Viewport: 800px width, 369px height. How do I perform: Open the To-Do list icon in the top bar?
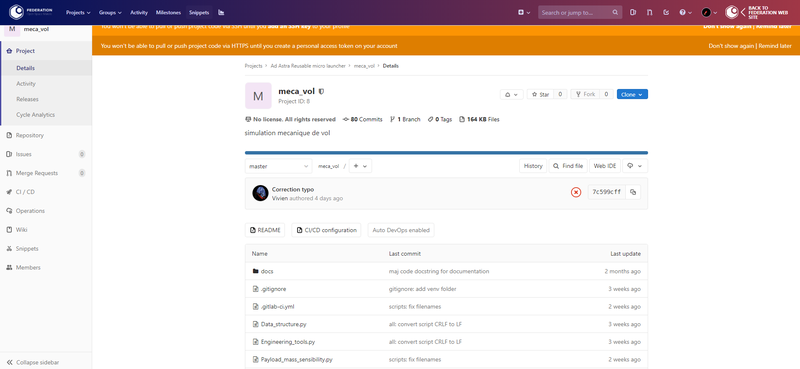coord(666,12)
